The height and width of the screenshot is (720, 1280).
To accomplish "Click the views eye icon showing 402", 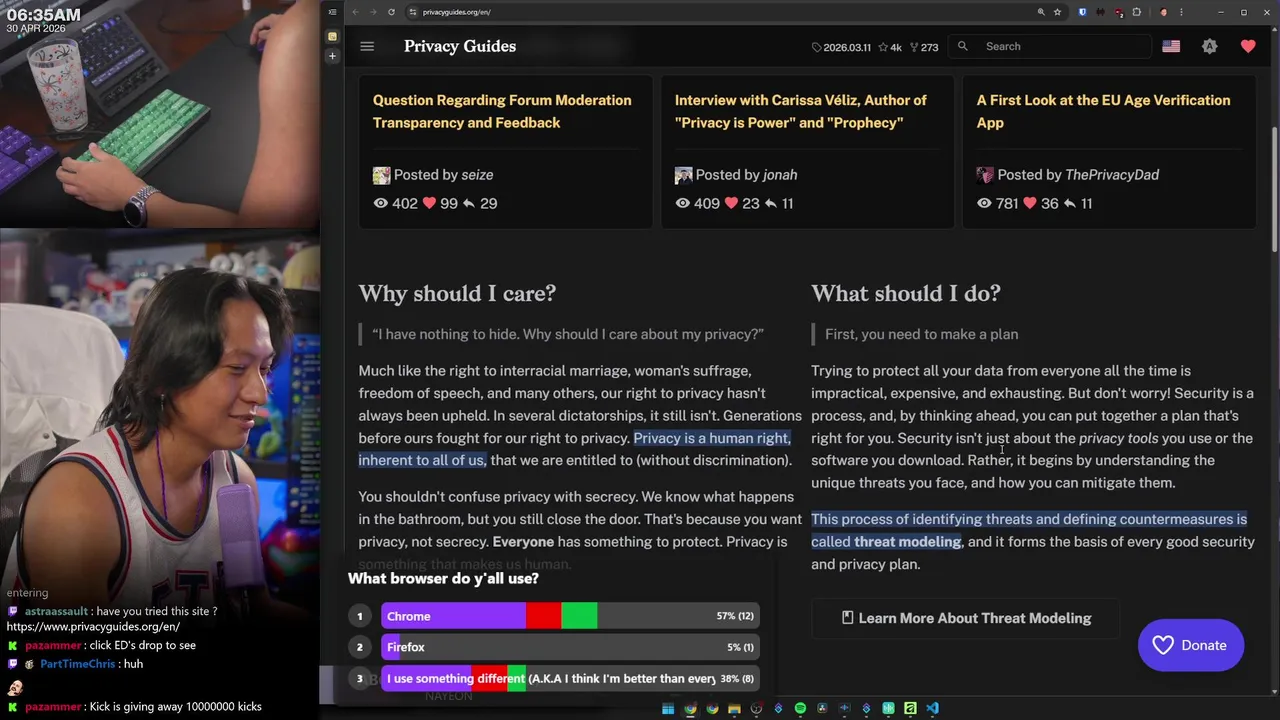I will tap(380, 203).
